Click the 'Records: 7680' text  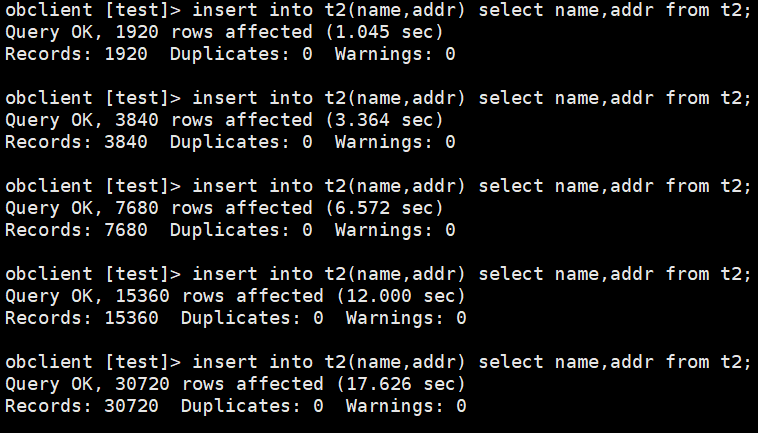click(76, 230)
